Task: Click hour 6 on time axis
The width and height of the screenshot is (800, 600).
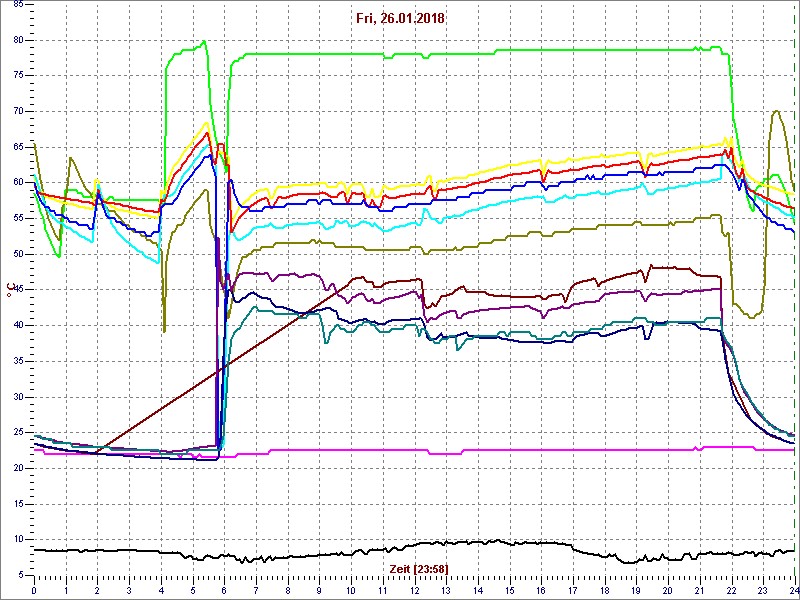Action: [224, 589]
